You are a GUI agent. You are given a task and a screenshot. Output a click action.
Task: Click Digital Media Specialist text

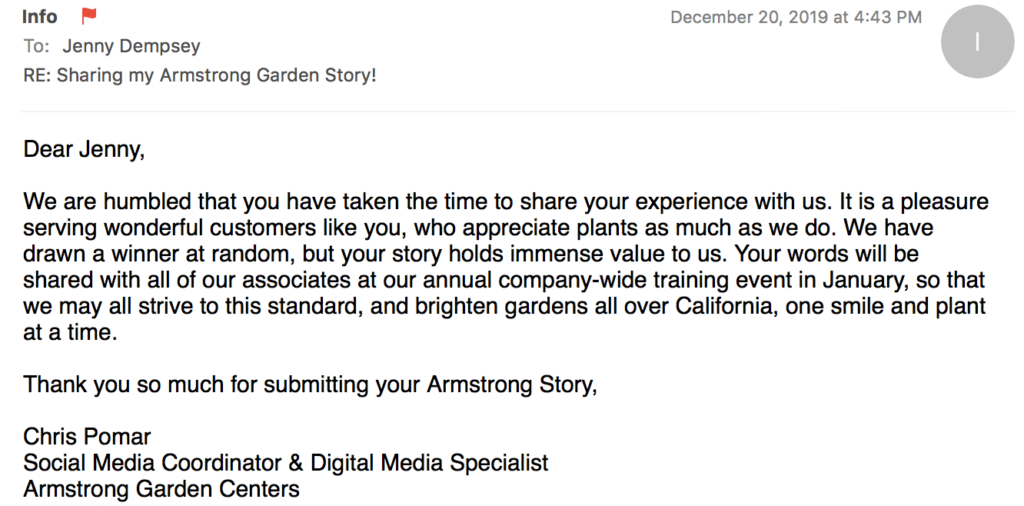point(429,462)
